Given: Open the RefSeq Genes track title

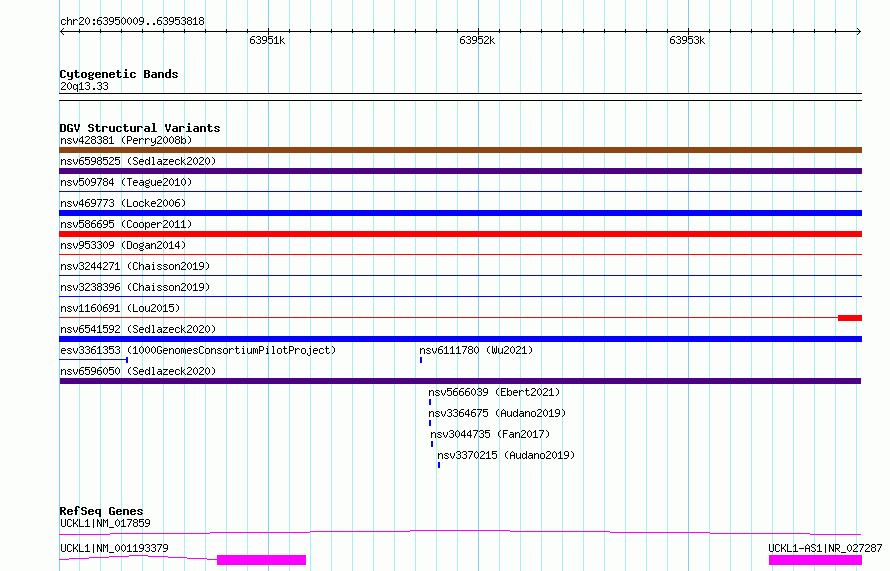Looking at the screenshot, I should [101, 511].
